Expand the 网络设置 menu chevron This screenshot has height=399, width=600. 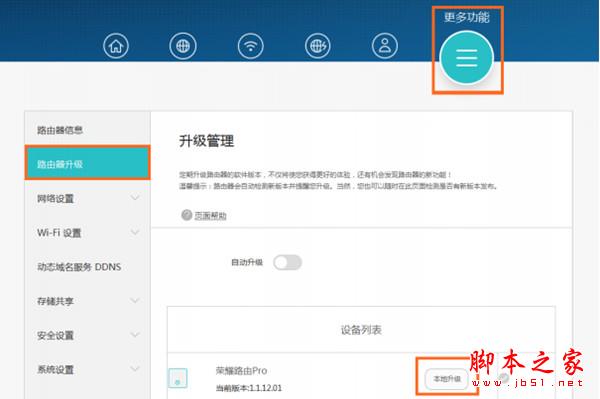135,198
